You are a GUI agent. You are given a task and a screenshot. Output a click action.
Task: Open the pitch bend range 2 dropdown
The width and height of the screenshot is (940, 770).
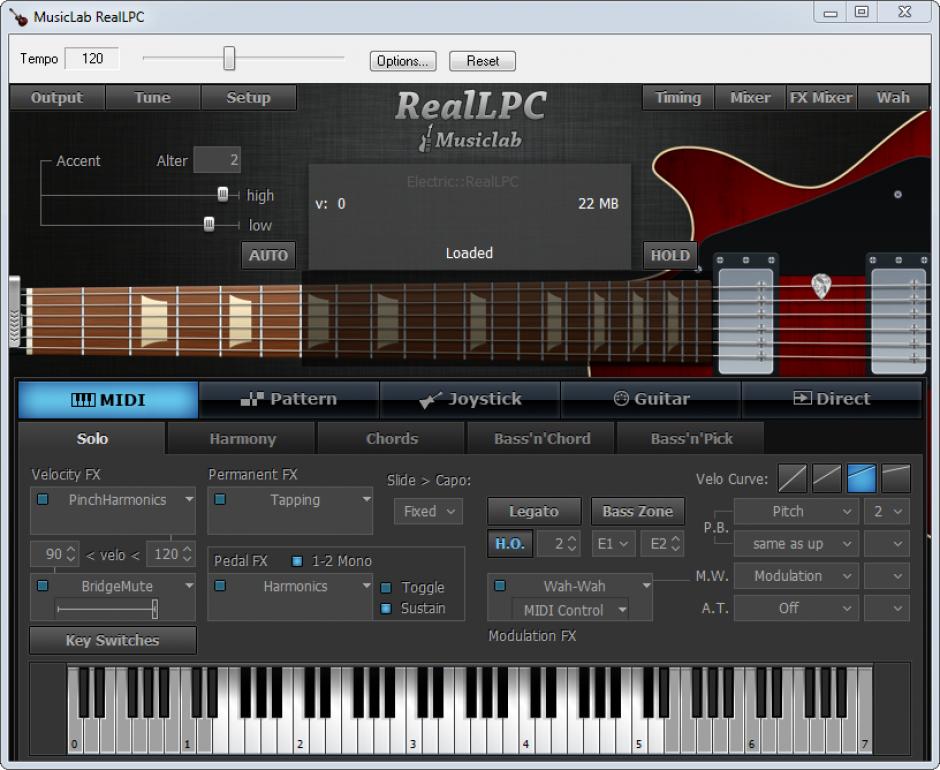pos(887,512)
